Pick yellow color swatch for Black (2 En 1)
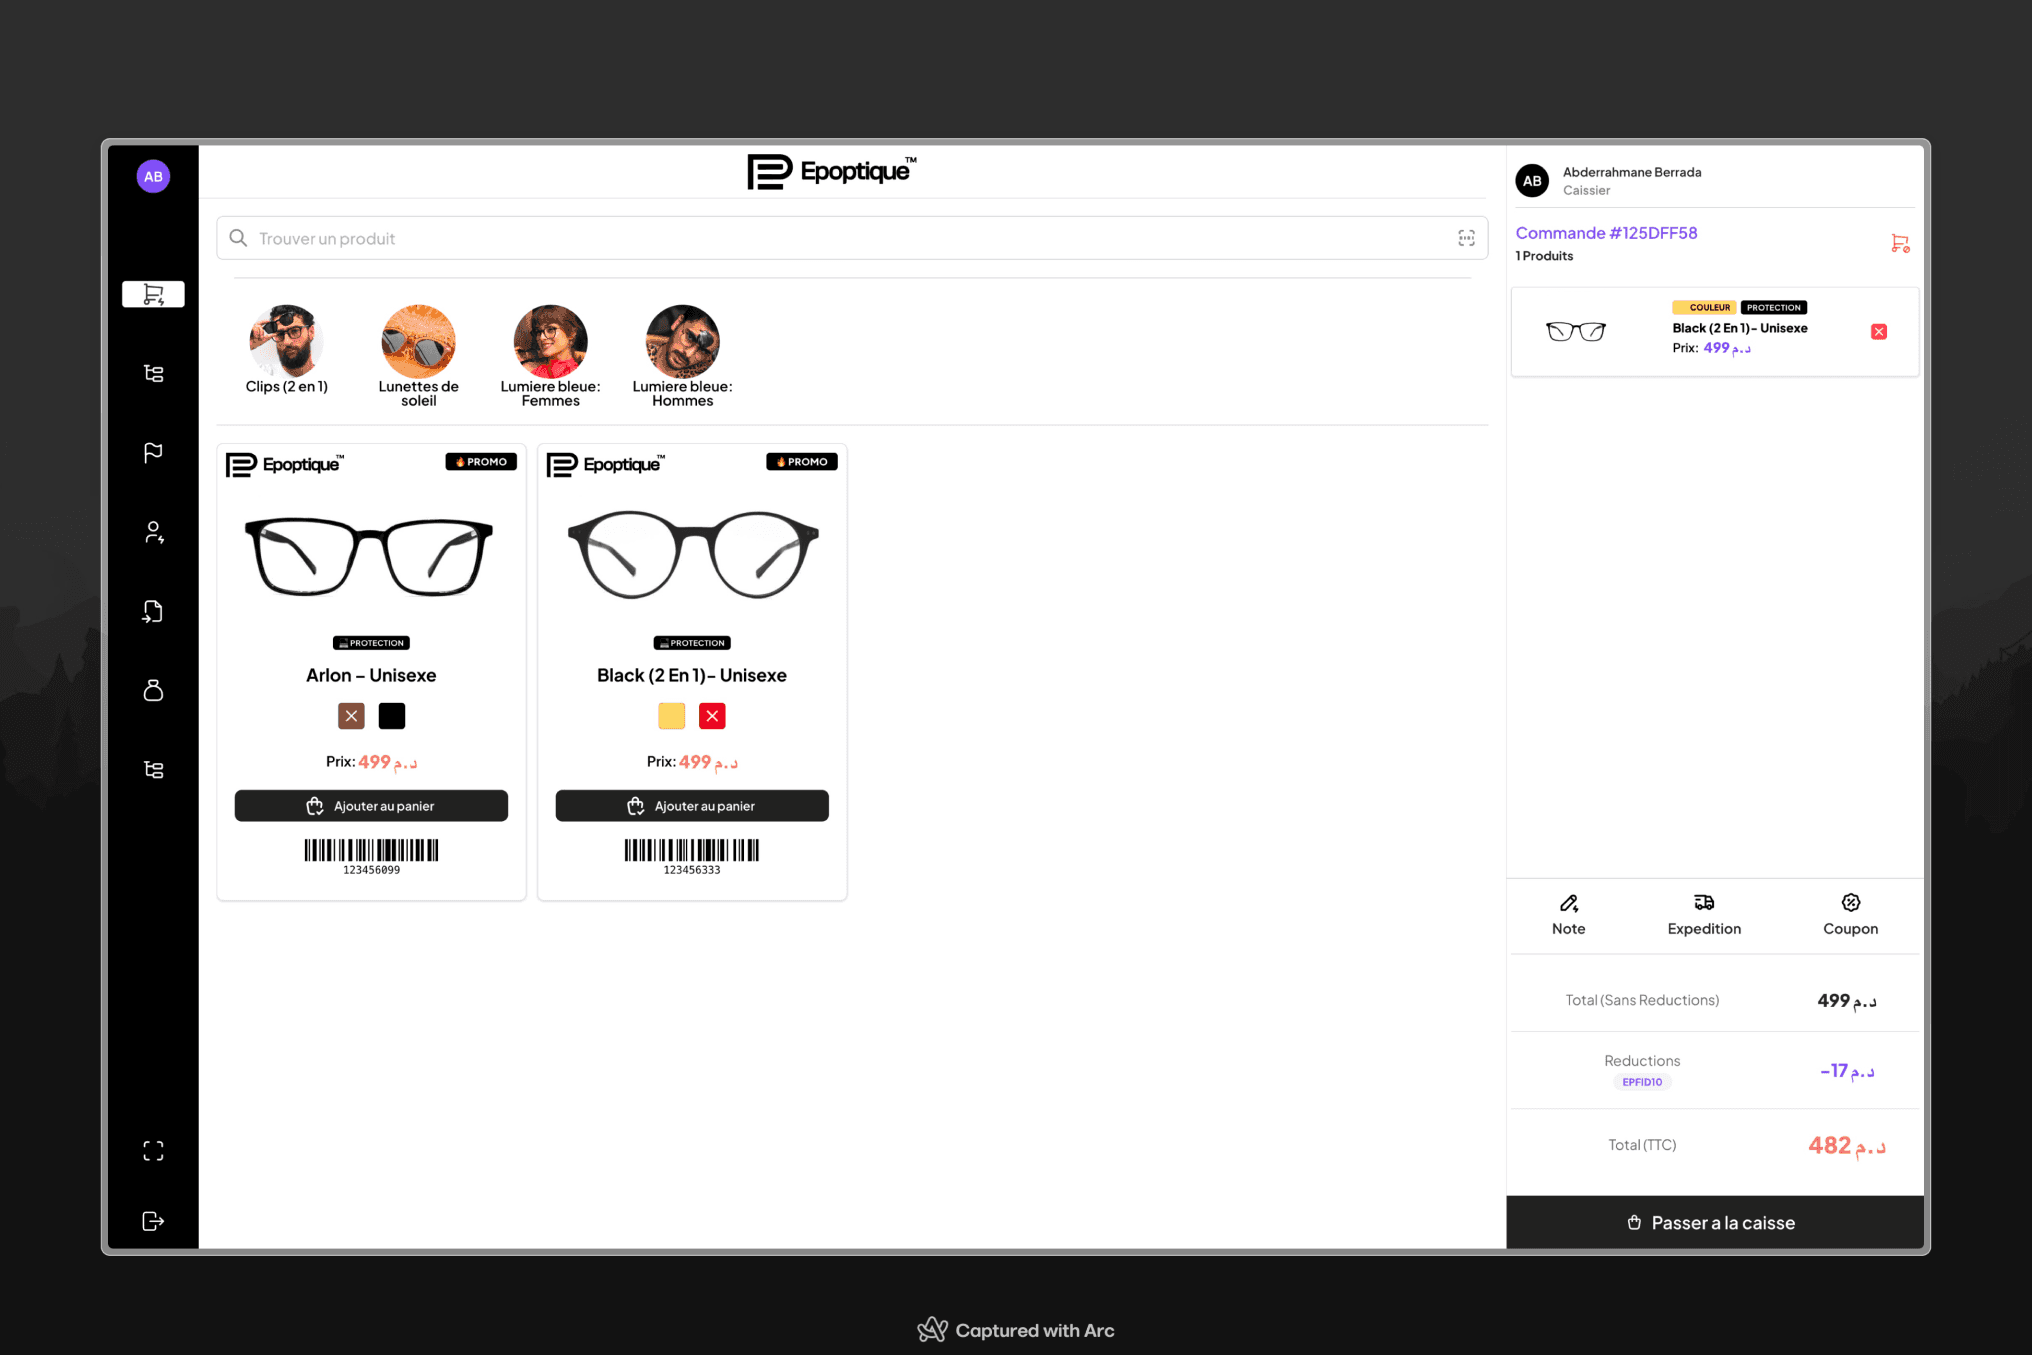This screenshot has width=2032, height=1355. (671, 716)
